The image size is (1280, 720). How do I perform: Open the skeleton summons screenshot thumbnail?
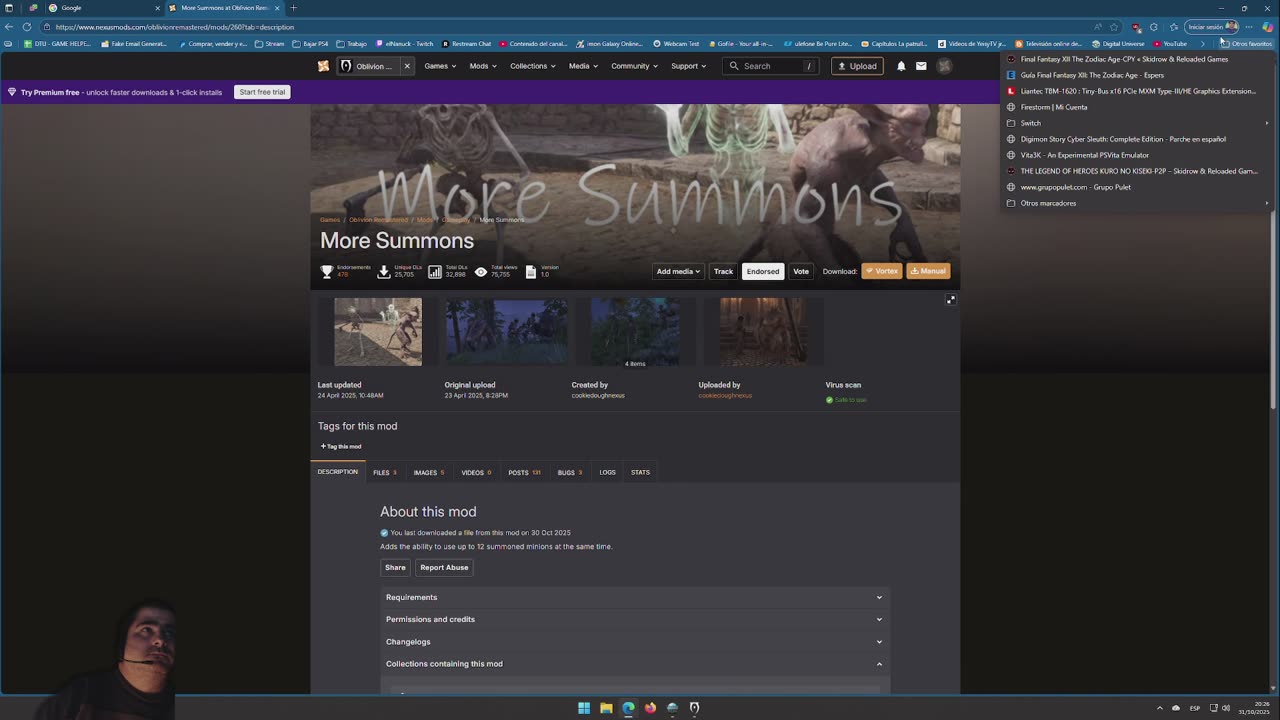pos(378,331)
